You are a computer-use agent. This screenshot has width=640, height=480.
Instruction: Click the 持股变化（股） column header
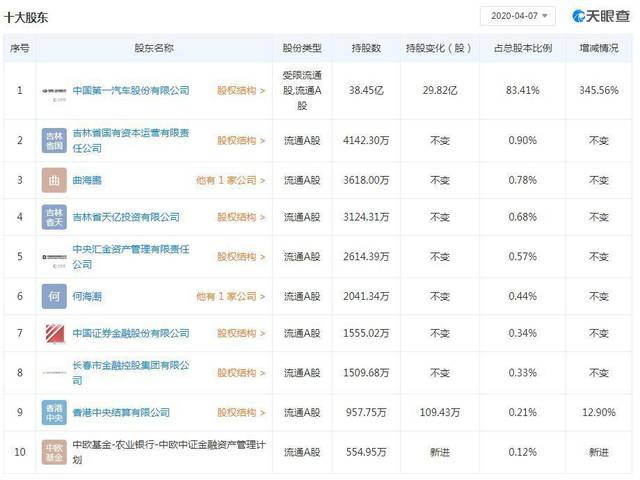click(439, 48)
